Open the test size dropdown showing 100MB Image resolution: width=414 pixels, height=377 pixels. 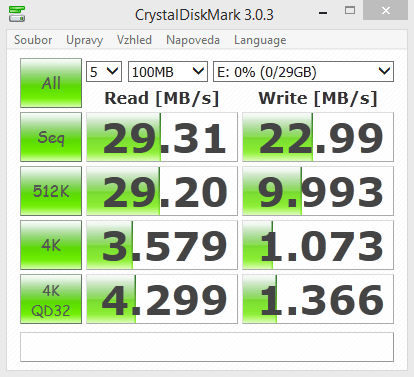pyautogui.click(x=168, y=72)
